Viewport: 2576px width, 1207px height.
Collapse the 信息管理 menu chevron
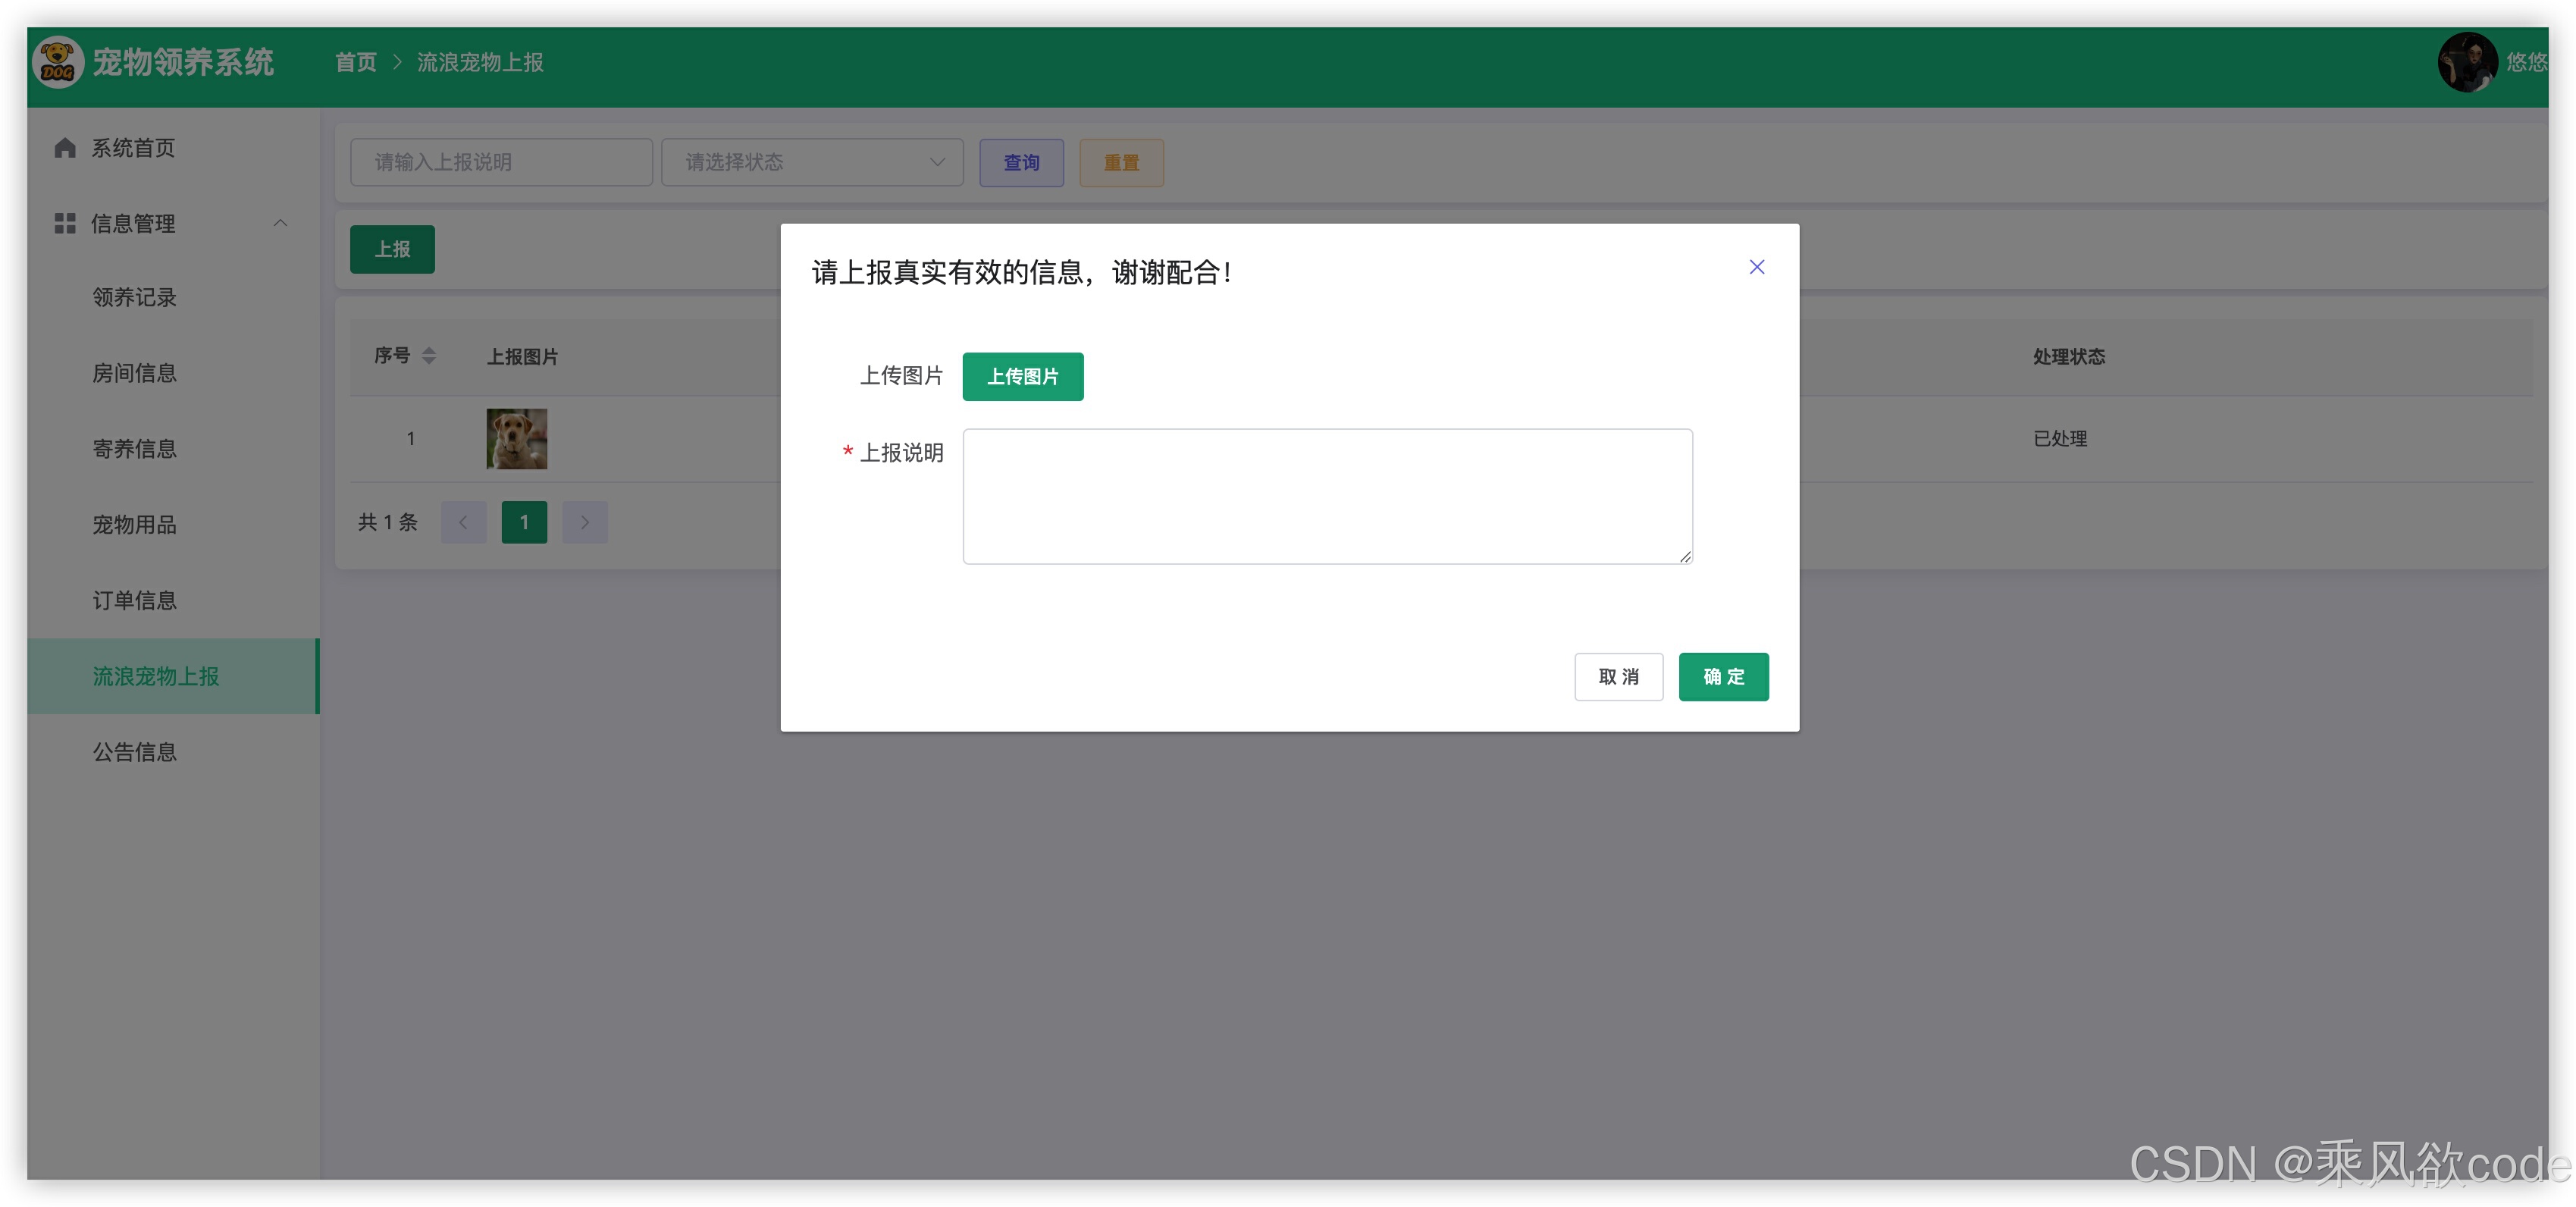(x=280, y=223)
